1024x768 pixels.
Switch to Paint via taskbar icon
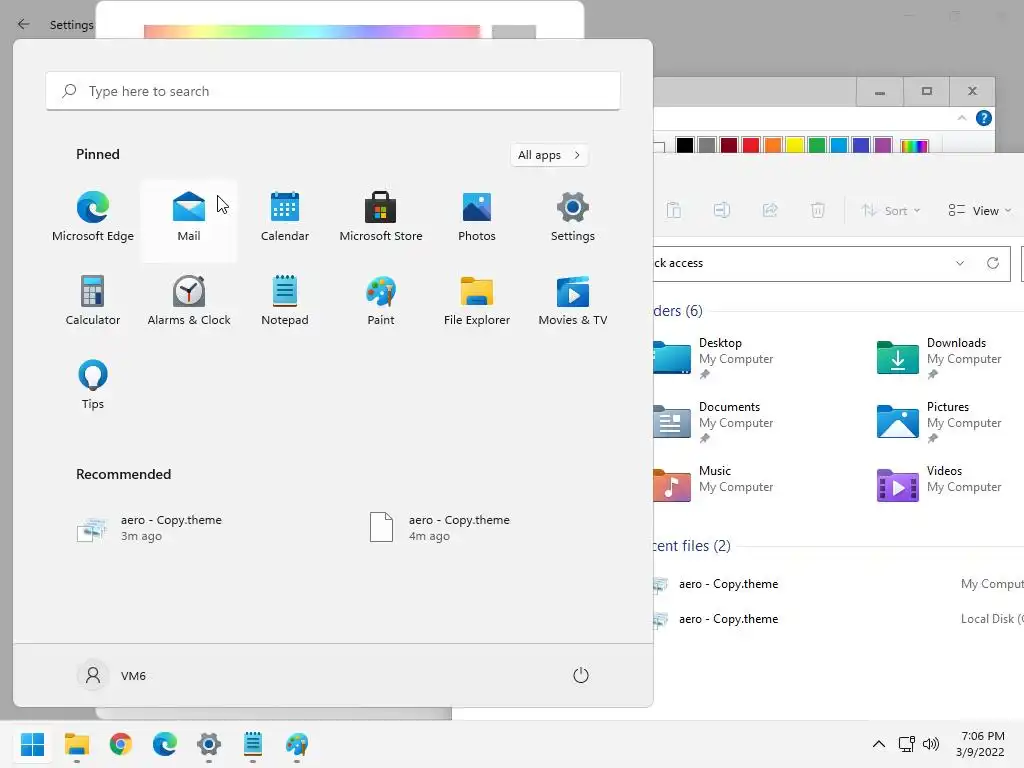coord(296,744)
